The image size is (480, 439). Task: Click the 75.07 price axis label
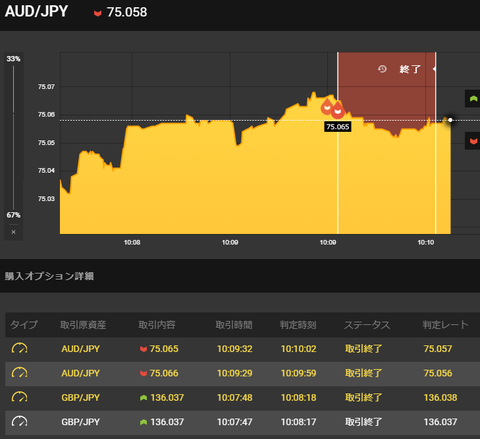click(46, 87)
